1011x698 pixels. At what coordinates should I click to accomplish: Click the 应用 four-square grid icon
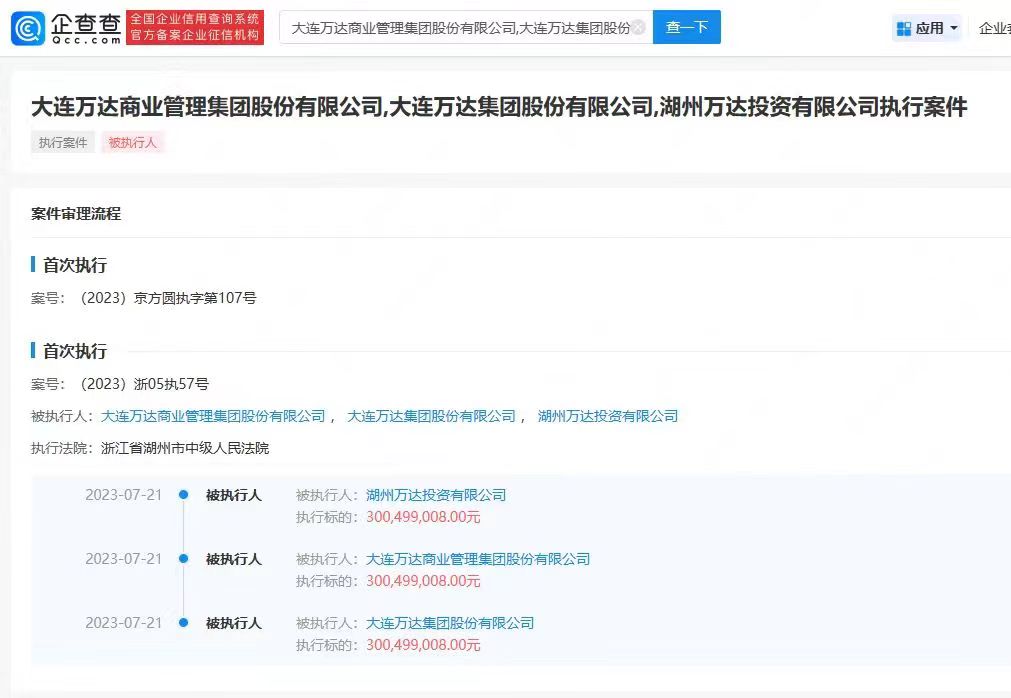(x=904, y=28)
